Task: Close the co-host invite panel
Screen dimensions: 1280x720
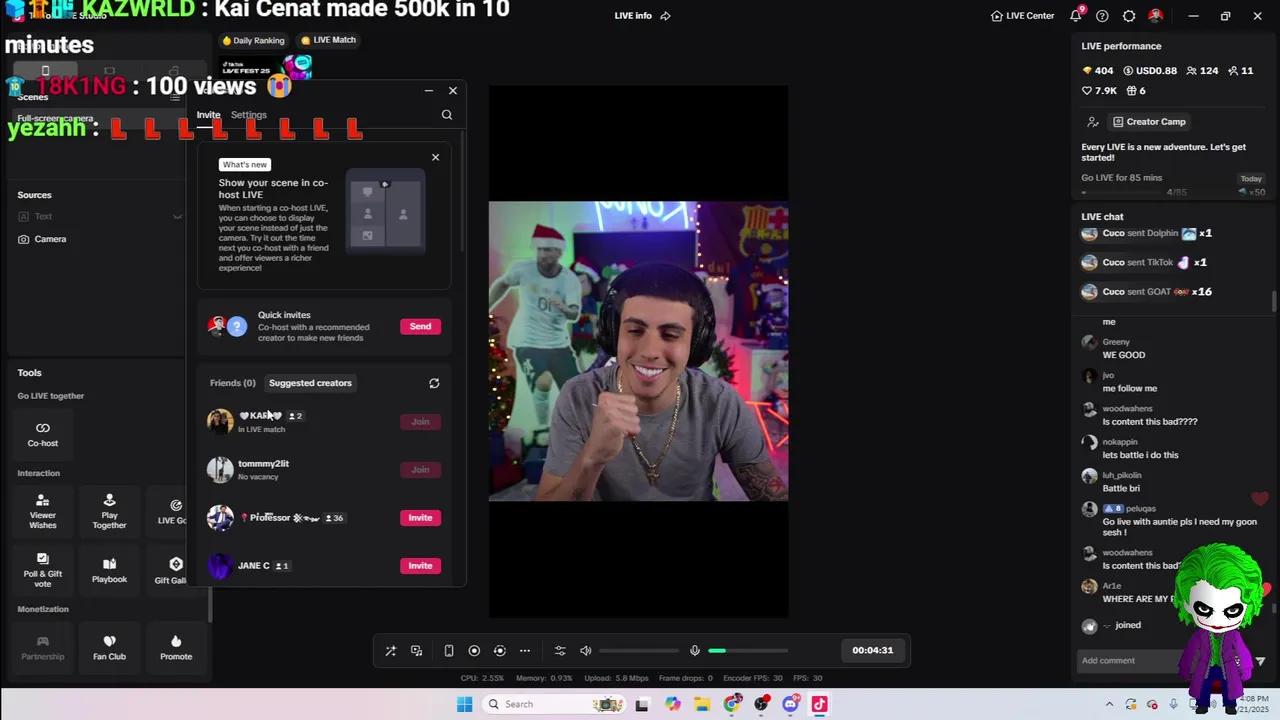Action: pos(453,91)
